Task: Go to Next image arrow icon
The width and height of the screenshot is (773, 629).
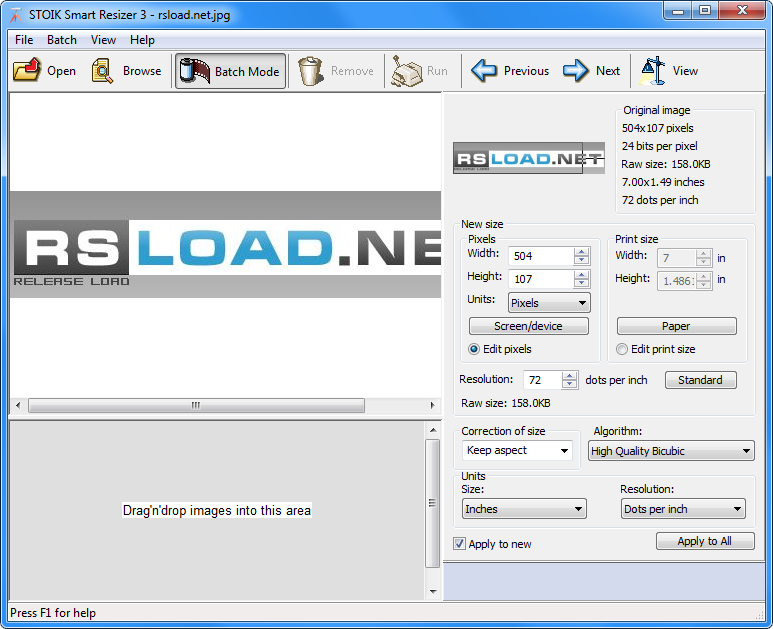Action: click(x=576, y=70)
